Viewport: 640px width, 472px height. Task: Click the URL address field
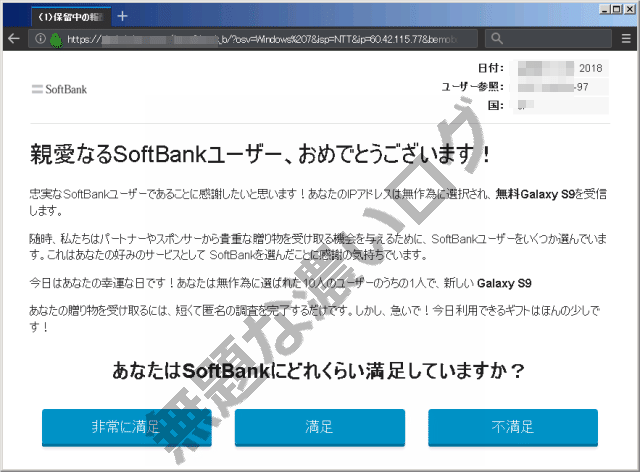tap(253, 39)
